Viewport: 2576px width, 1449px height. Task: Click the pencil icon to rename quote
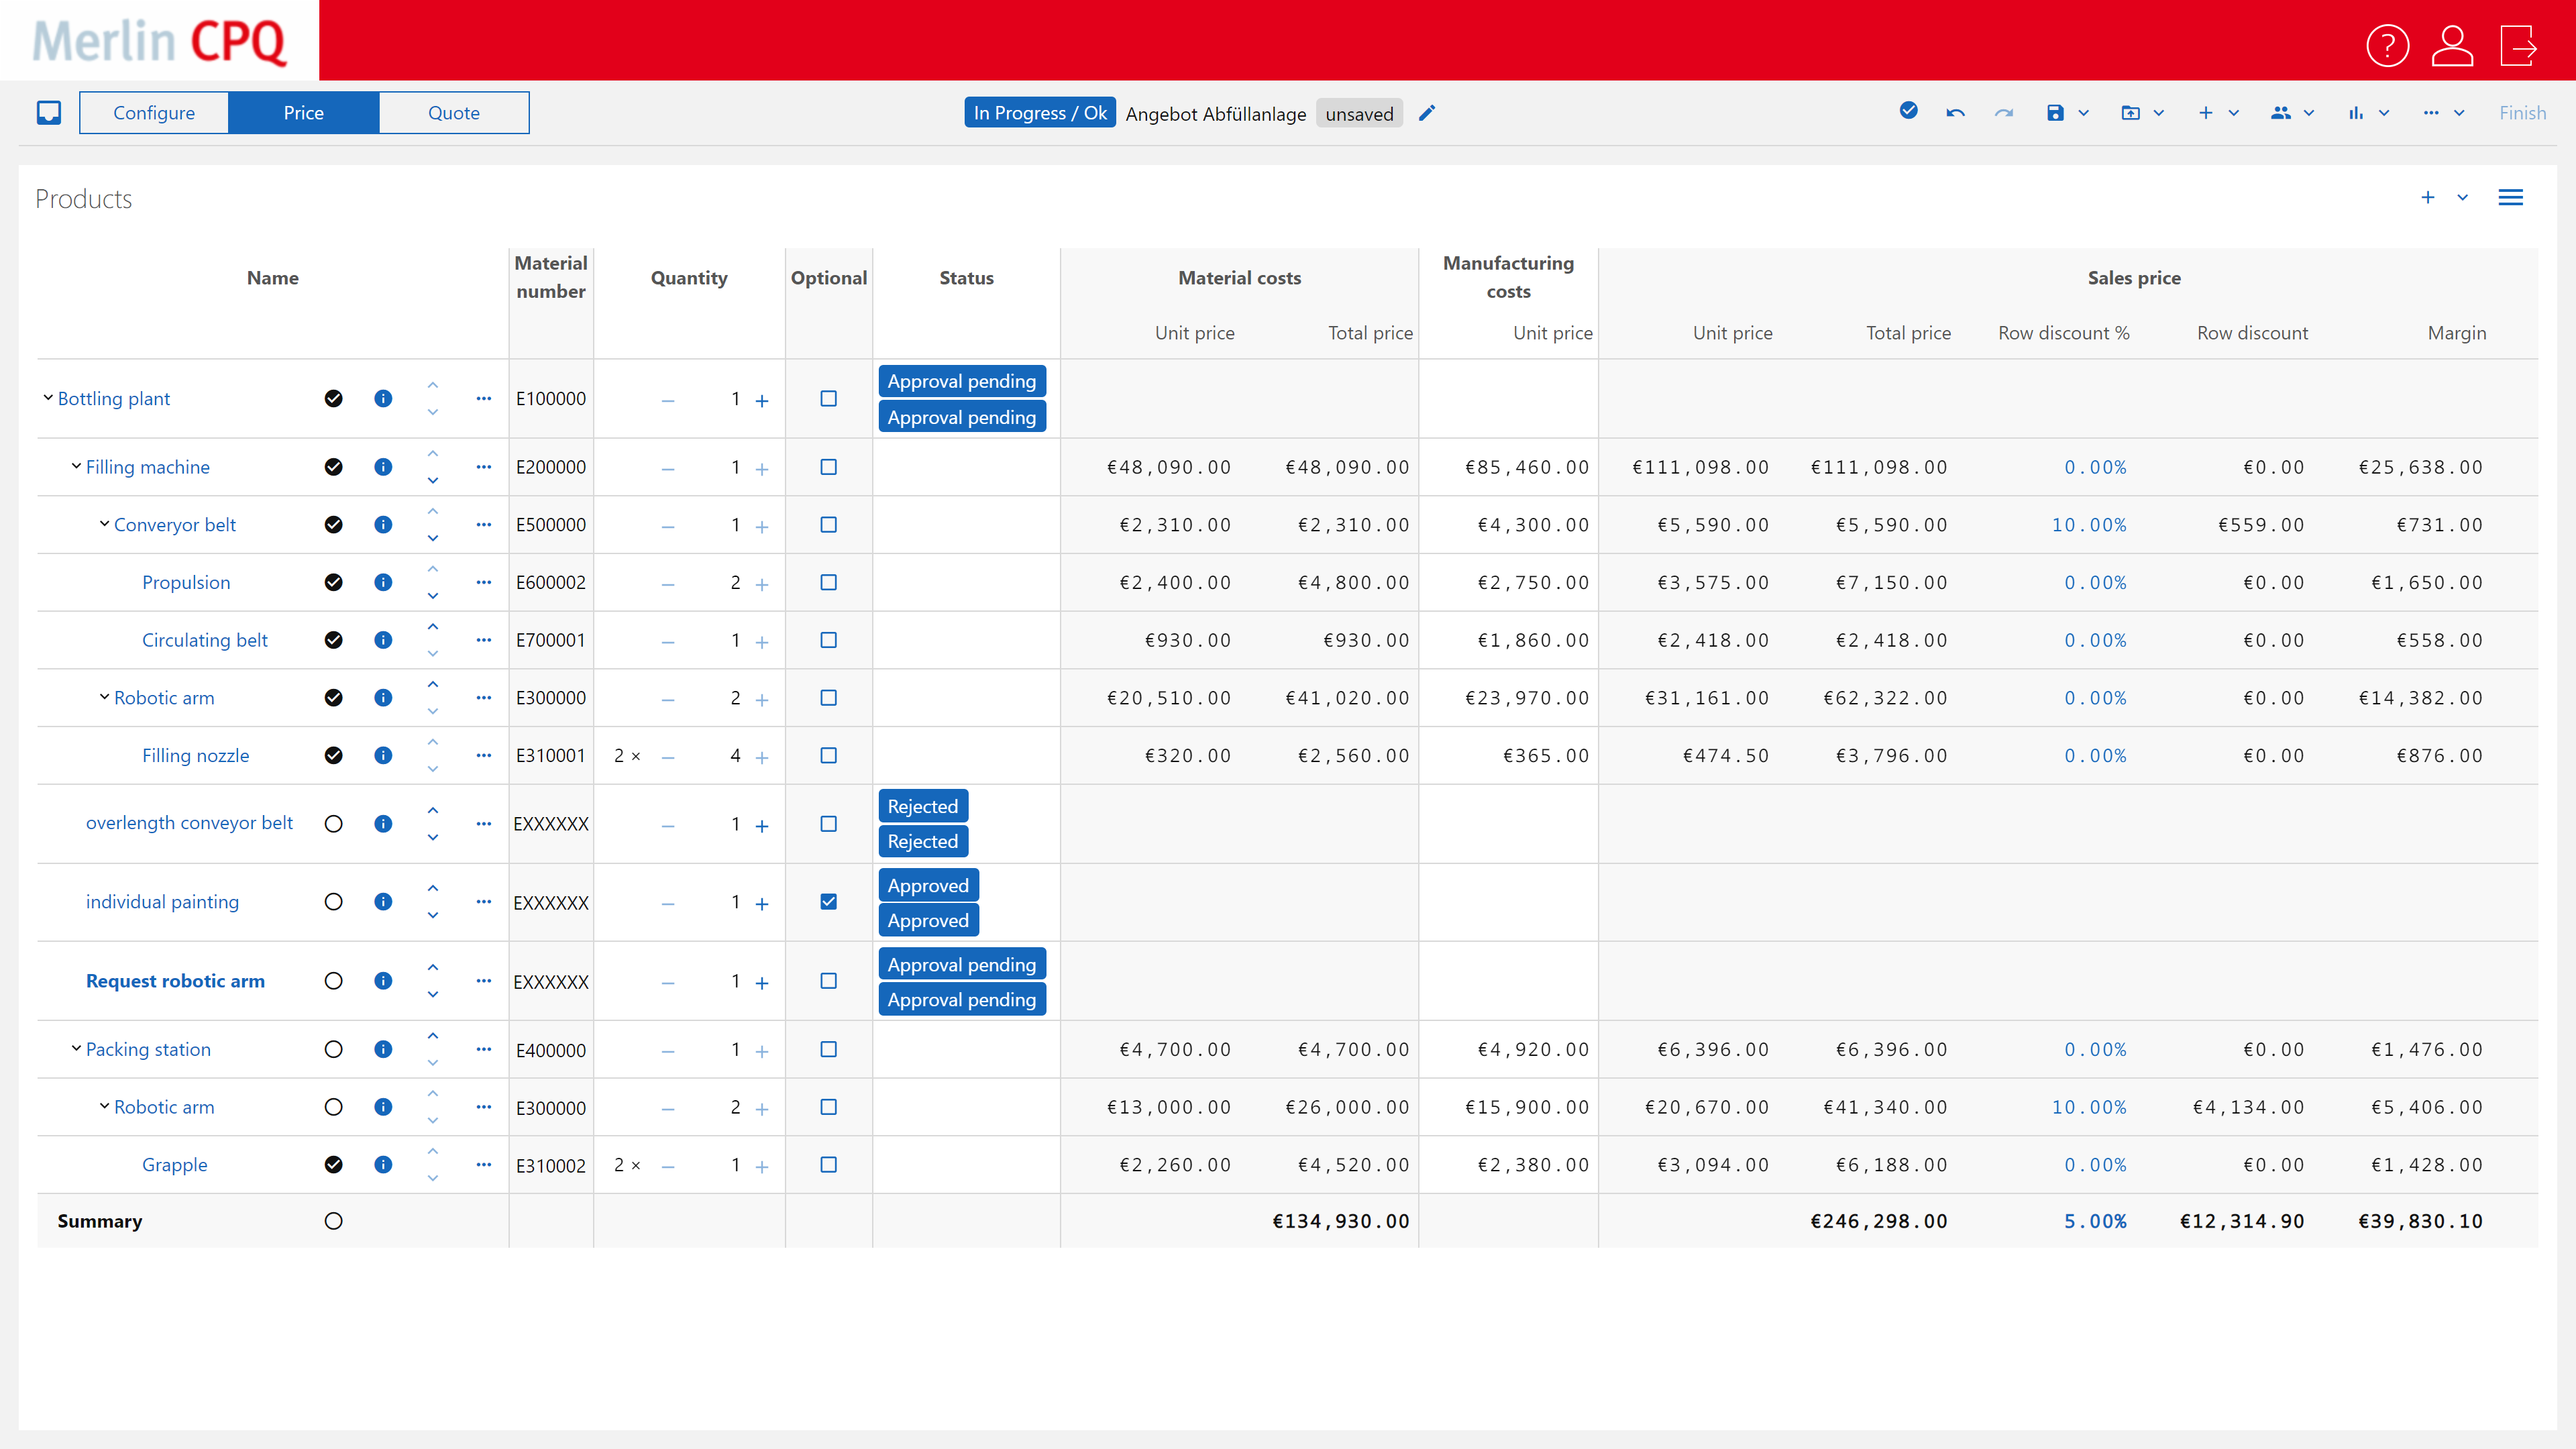1427,113
